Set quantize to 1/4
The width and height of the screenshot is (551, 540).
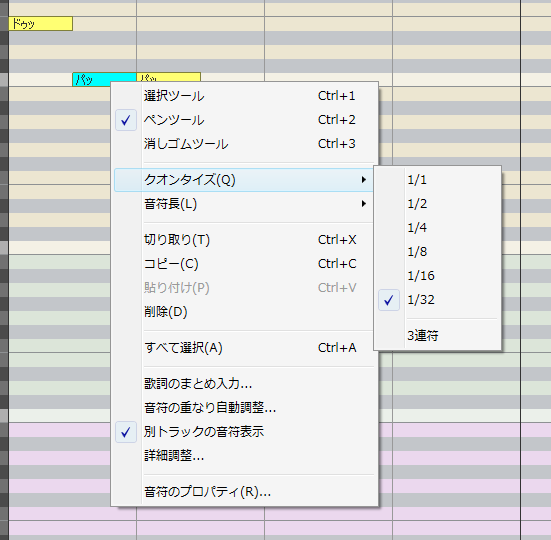437,228
